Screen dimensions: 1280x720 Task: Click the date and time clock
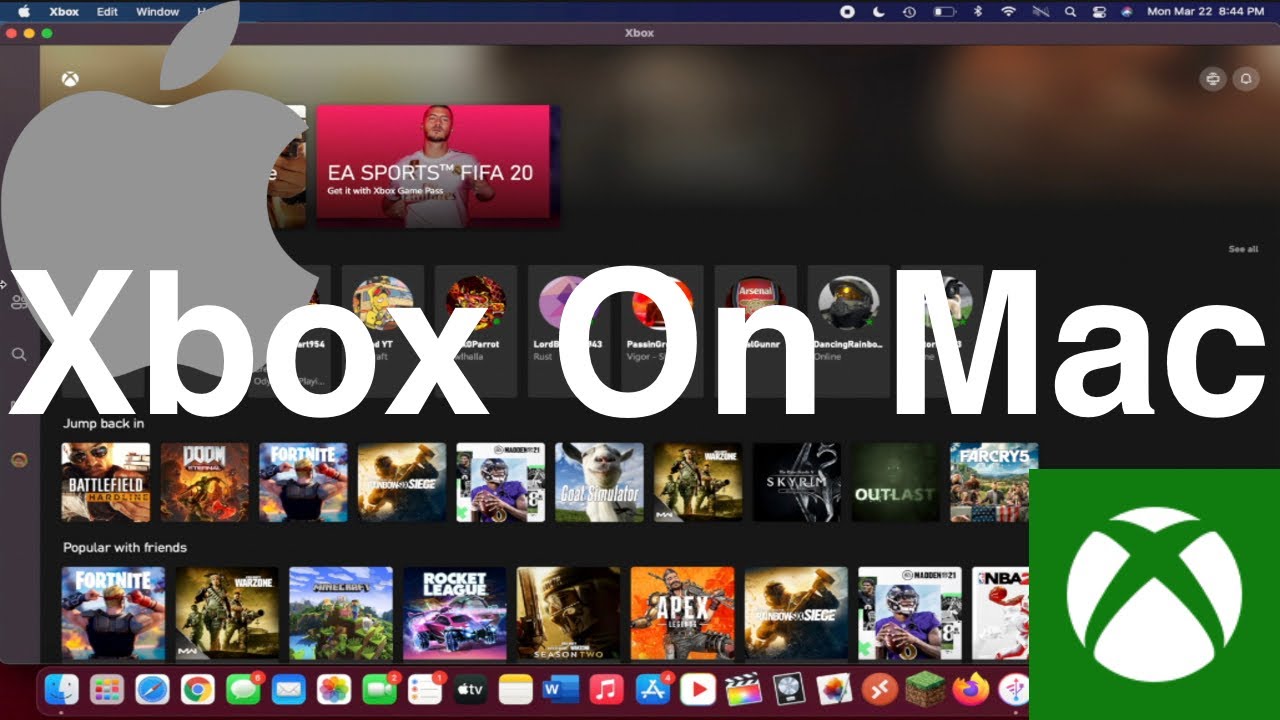tap(1207, 12)
